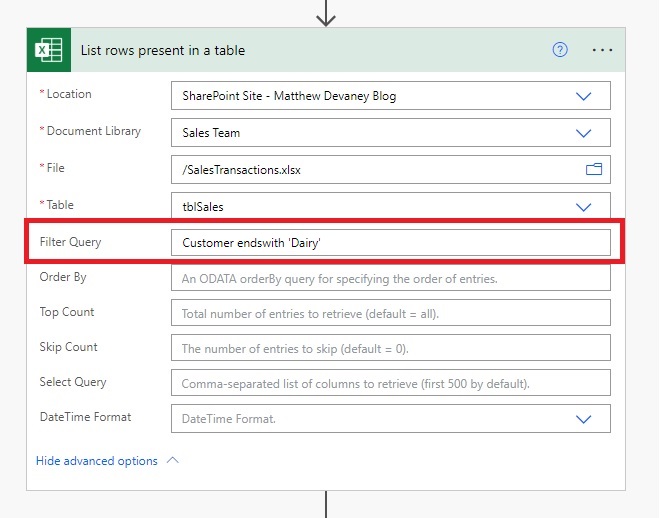Click the 'SharePoint Site - Matthew Devaney Blog' value
The height and width of the screenshot is (518, 660).
[289, 96]
